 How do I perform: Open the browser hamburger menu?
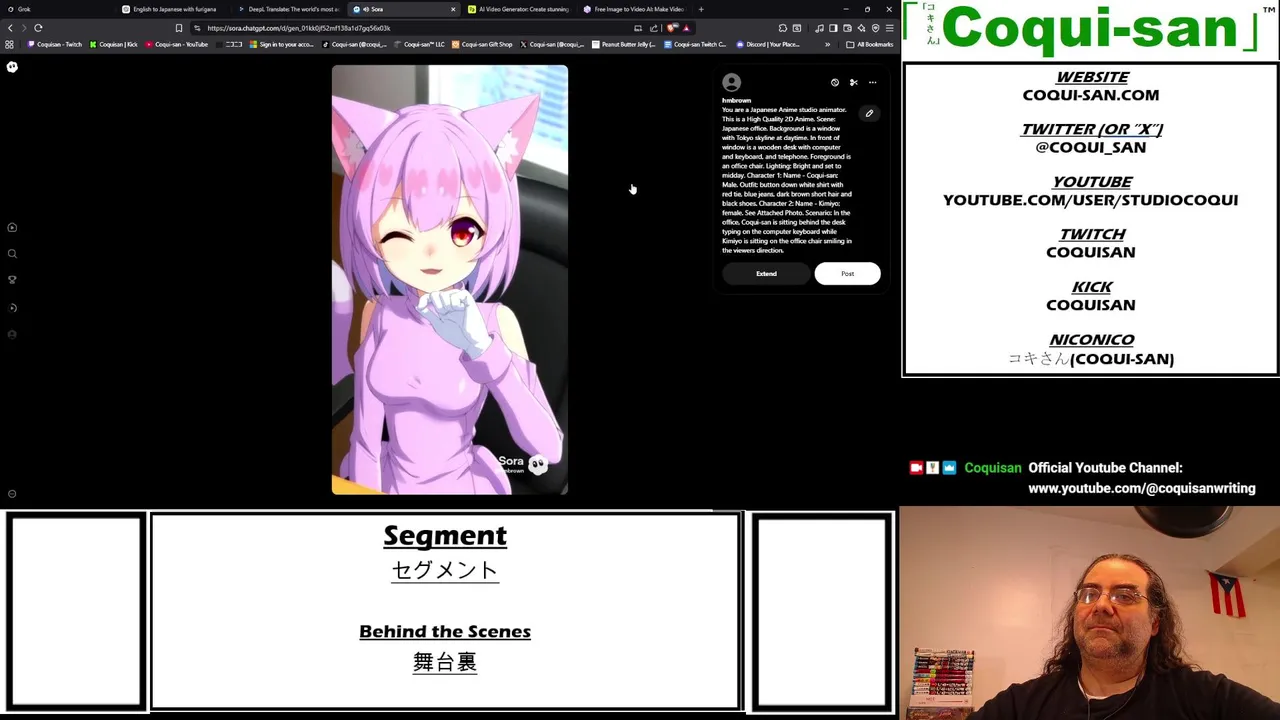(x=889, y=28)
